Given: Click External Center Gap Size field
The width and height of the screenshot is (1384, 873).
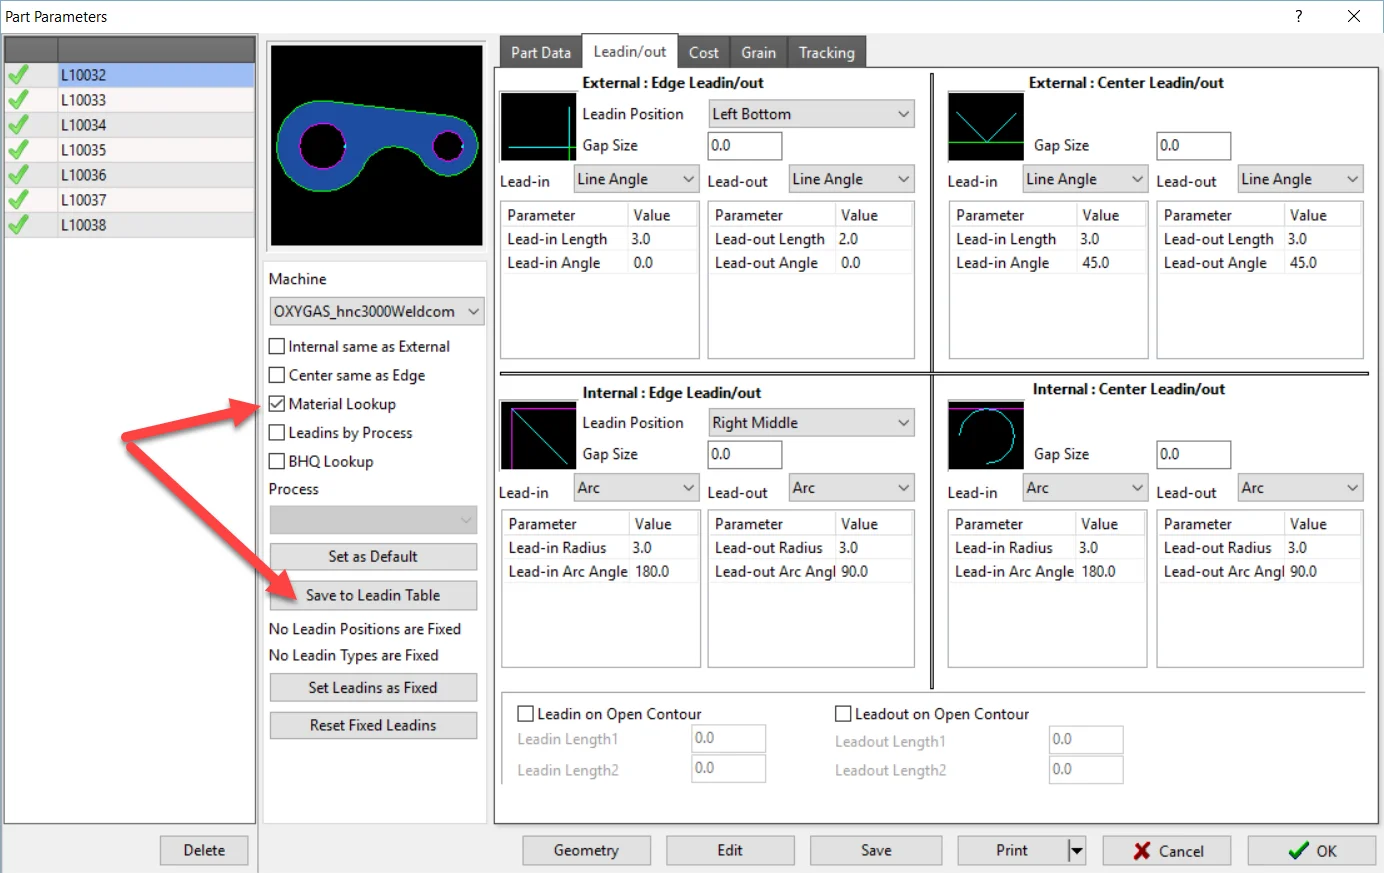Looking at the screenshot, I should point(1193,146).
